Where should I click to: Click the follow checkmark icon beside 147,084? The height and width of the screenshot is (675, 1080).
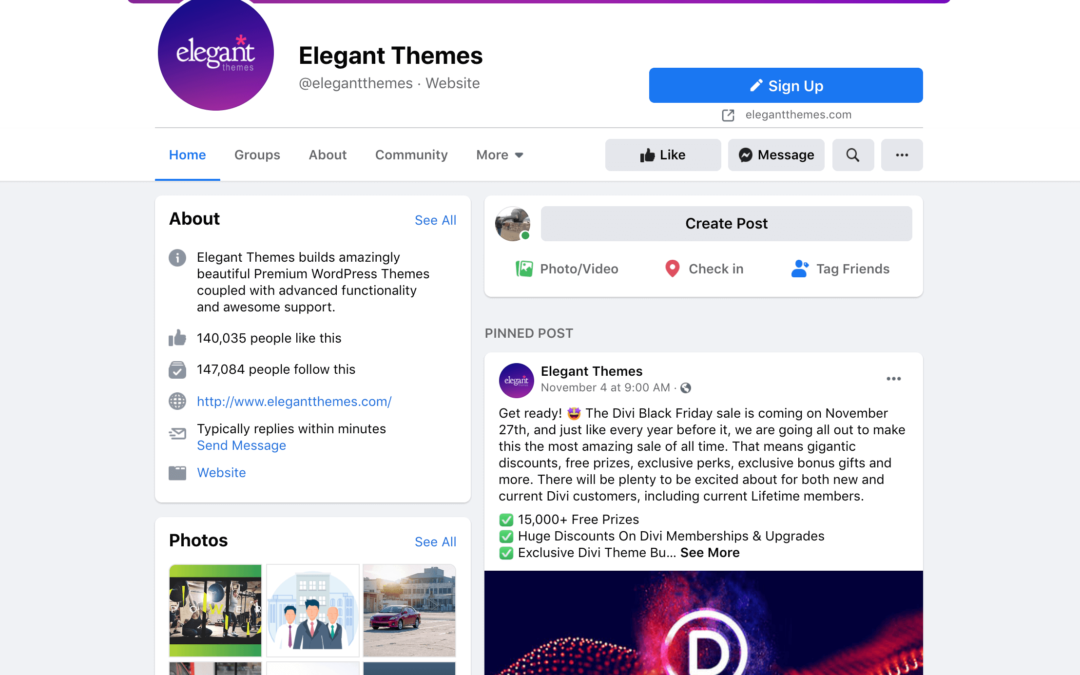[177, 370]
